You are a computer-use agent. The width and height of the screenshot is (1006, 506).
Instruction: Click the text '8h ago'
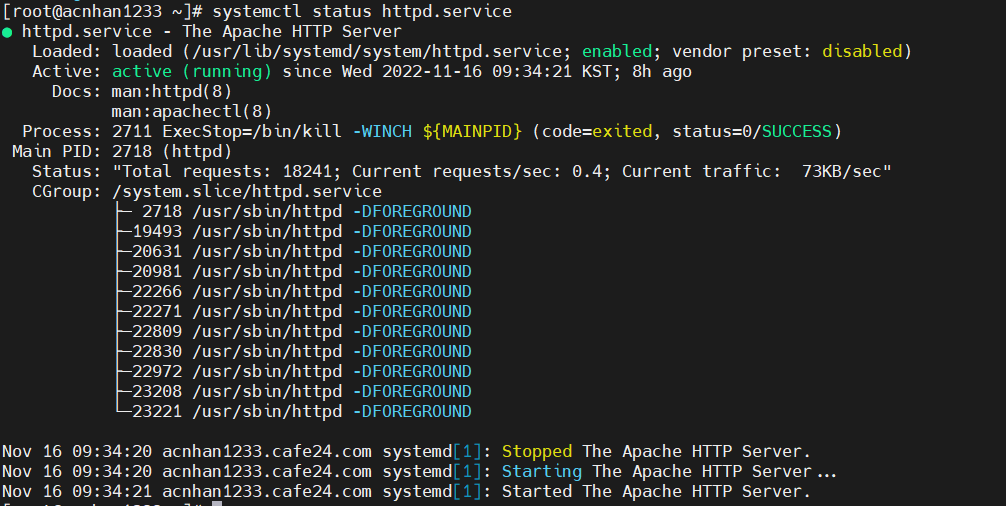pos(662,72)
